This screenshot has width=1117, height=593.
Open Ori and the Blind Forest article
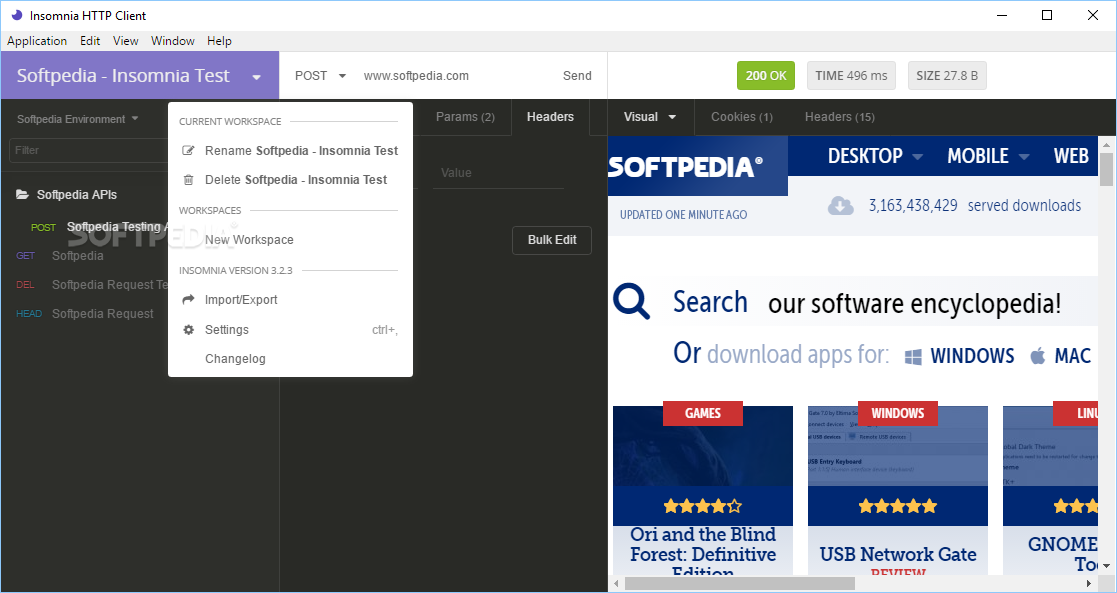[x=703, y=552]
